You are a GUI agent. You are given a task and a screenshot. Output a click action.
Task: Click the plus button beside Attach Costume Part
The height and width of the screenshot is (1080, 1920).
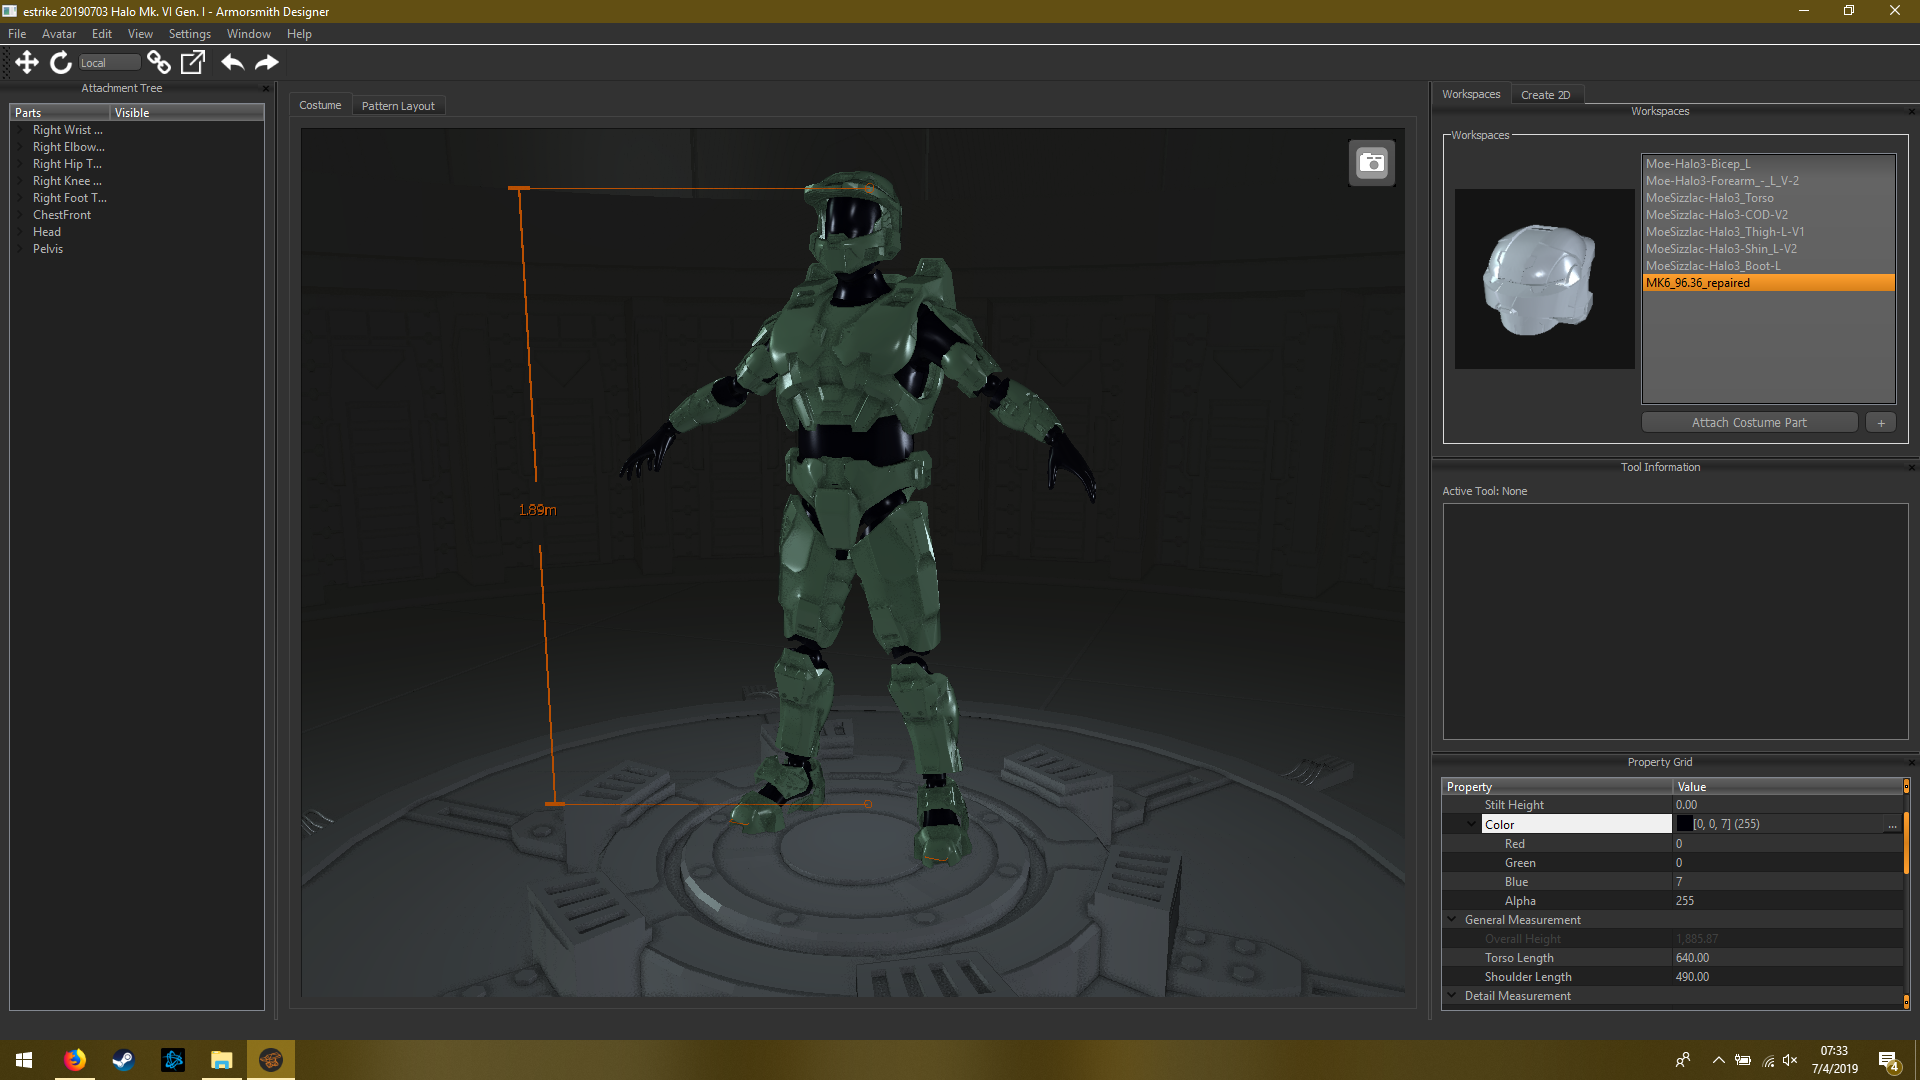point(1880,423)
